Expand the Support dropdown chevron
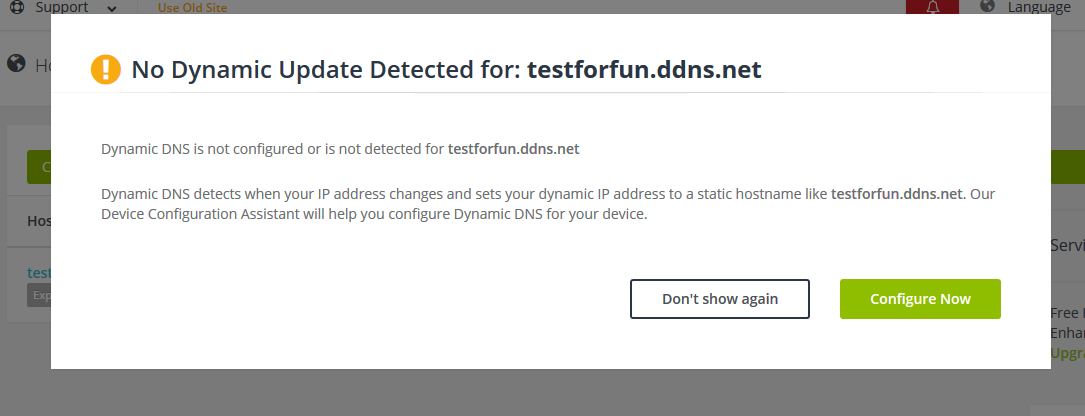1085x416 pixels. point(111,8)
